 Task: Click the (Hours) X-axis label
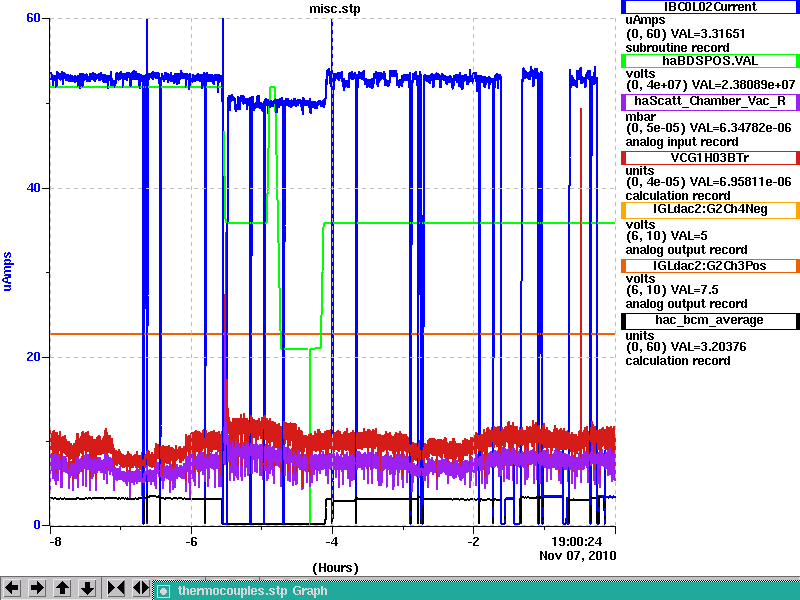[335, 568]
